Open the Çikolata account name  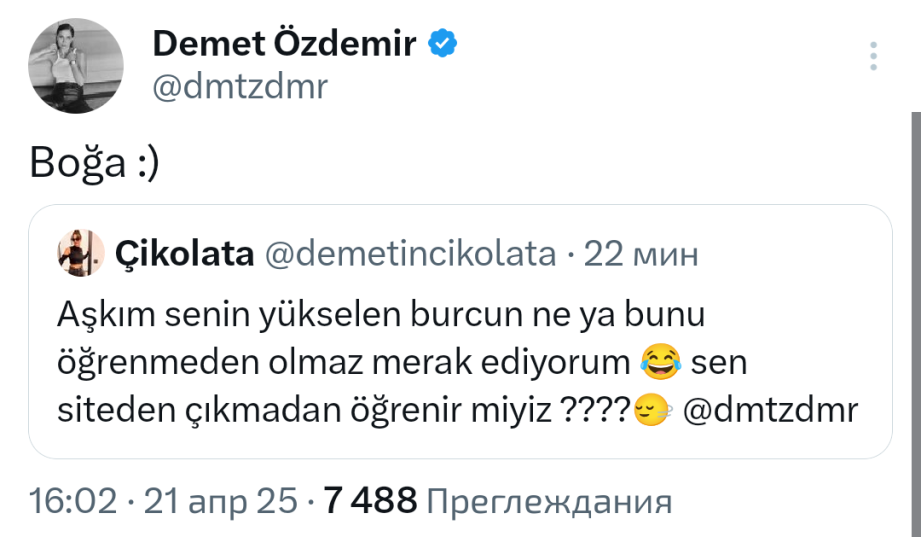tap(185, 254)
